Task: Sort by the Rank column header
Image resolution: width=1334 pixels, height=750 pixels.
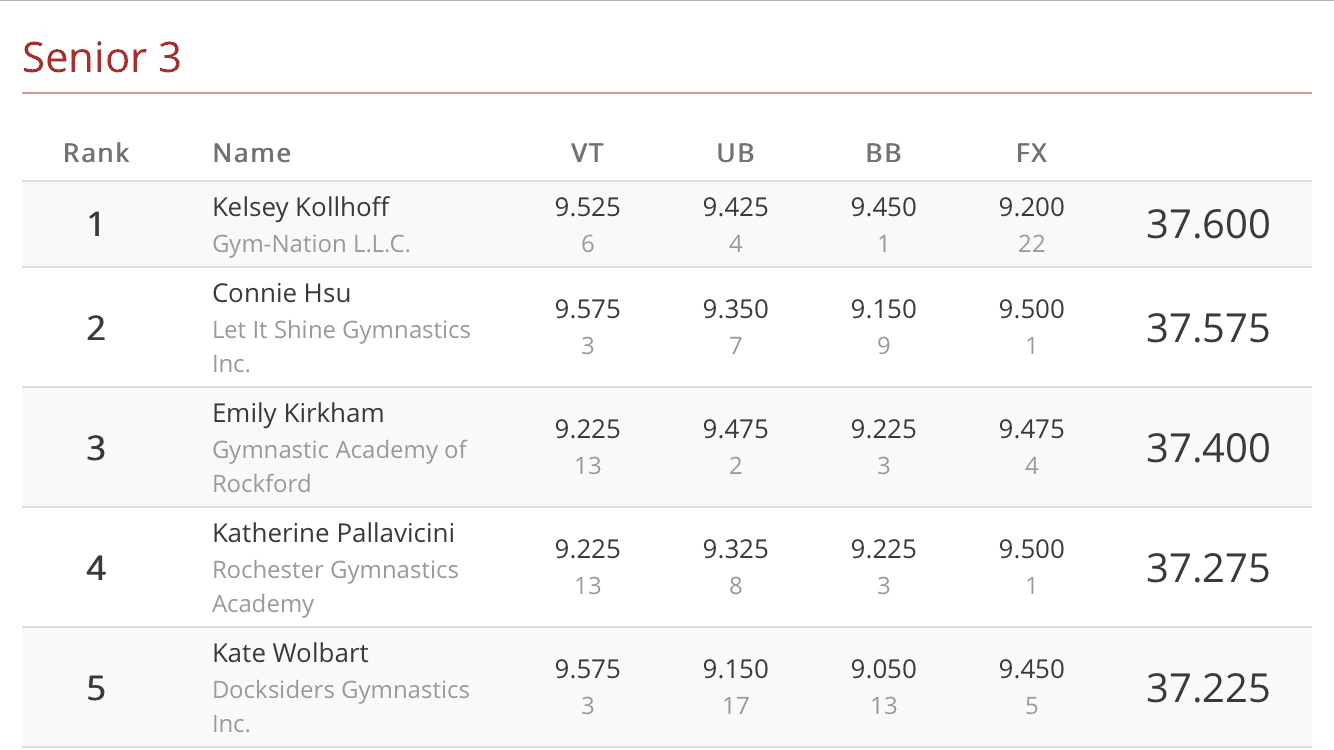Action: [96, 153]
